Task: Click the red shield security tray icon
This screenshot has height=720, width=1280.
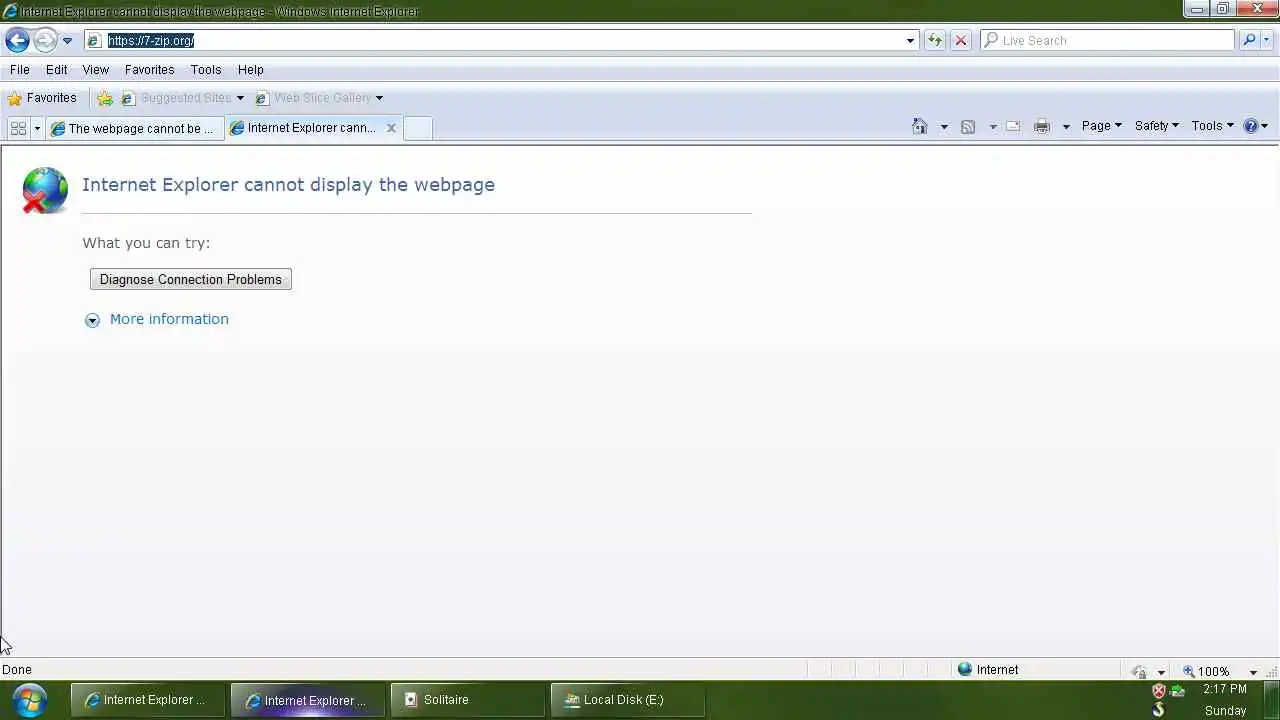Action: (1159, 691)
